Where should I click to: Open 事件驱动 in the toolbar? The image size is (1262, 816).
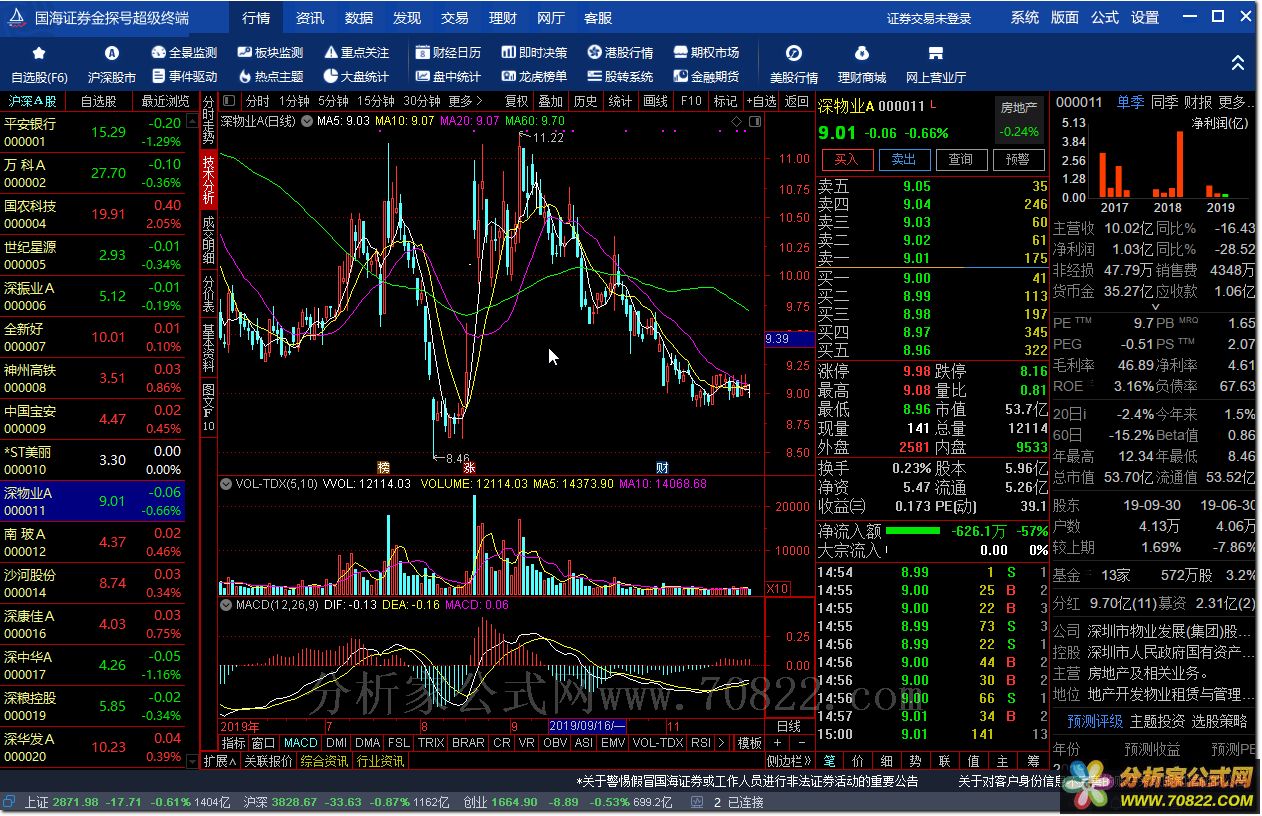point(184,76)
